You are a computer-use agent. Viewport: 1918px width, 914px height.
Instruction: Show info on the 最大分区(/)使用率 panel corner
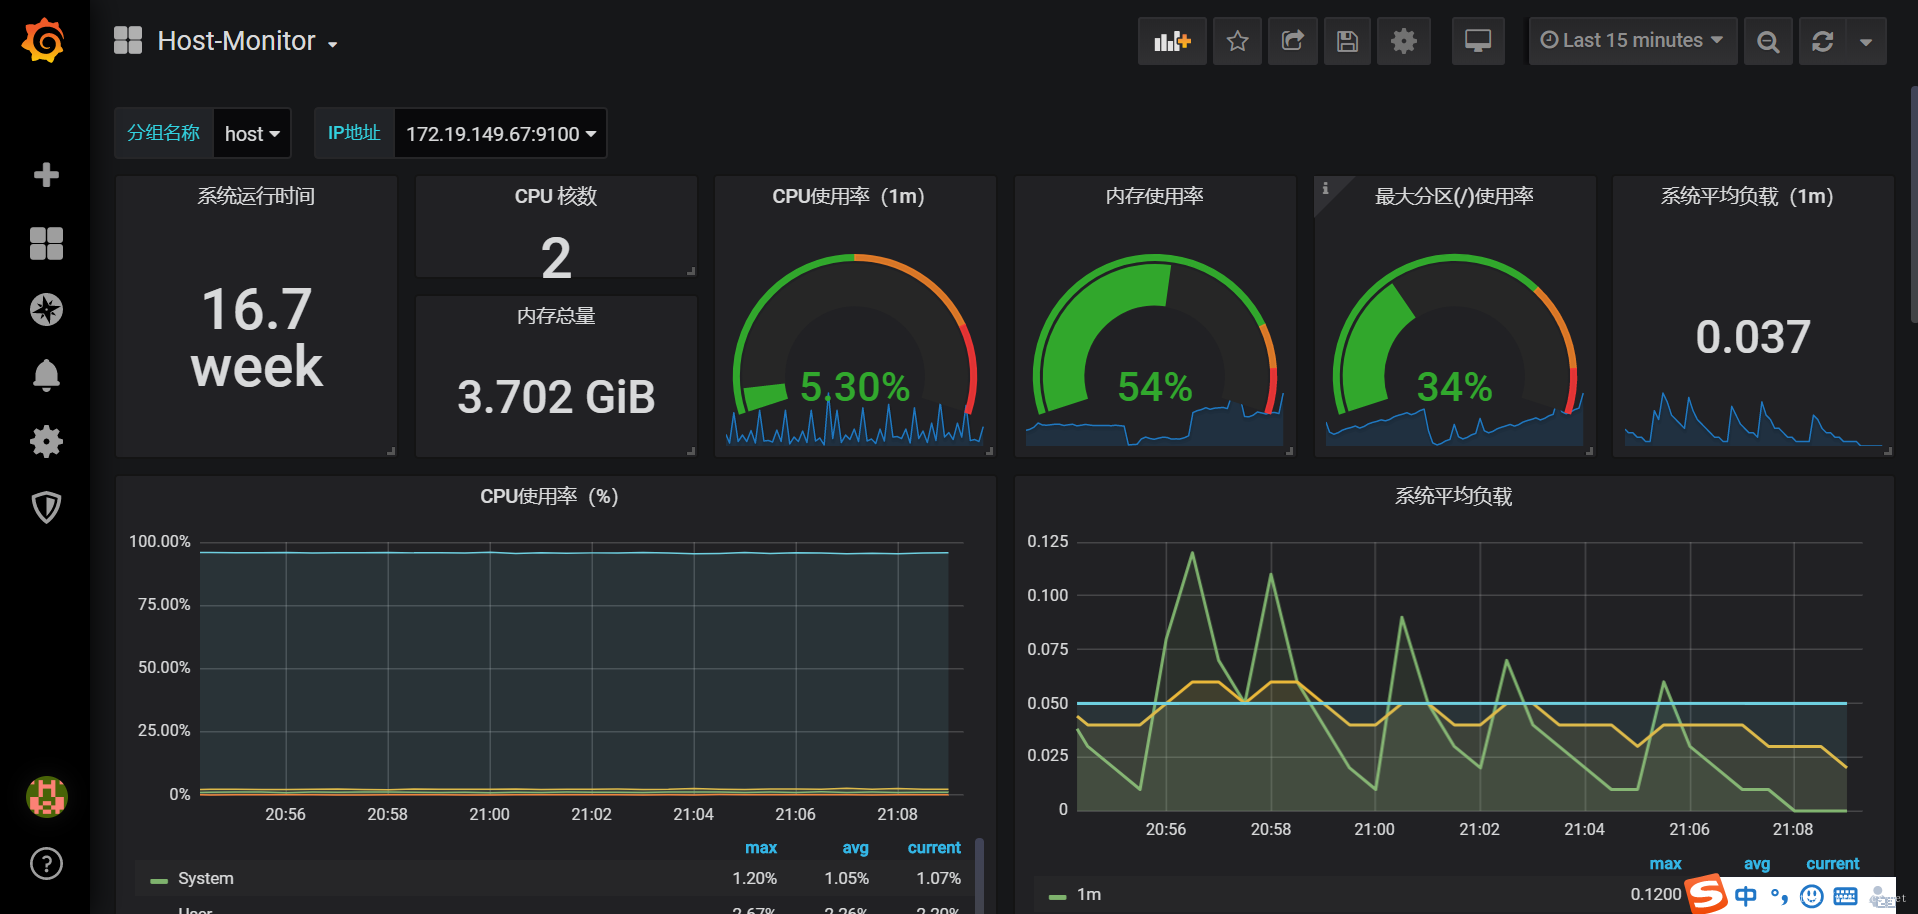pyautogui.click(x=1326, y=188)
